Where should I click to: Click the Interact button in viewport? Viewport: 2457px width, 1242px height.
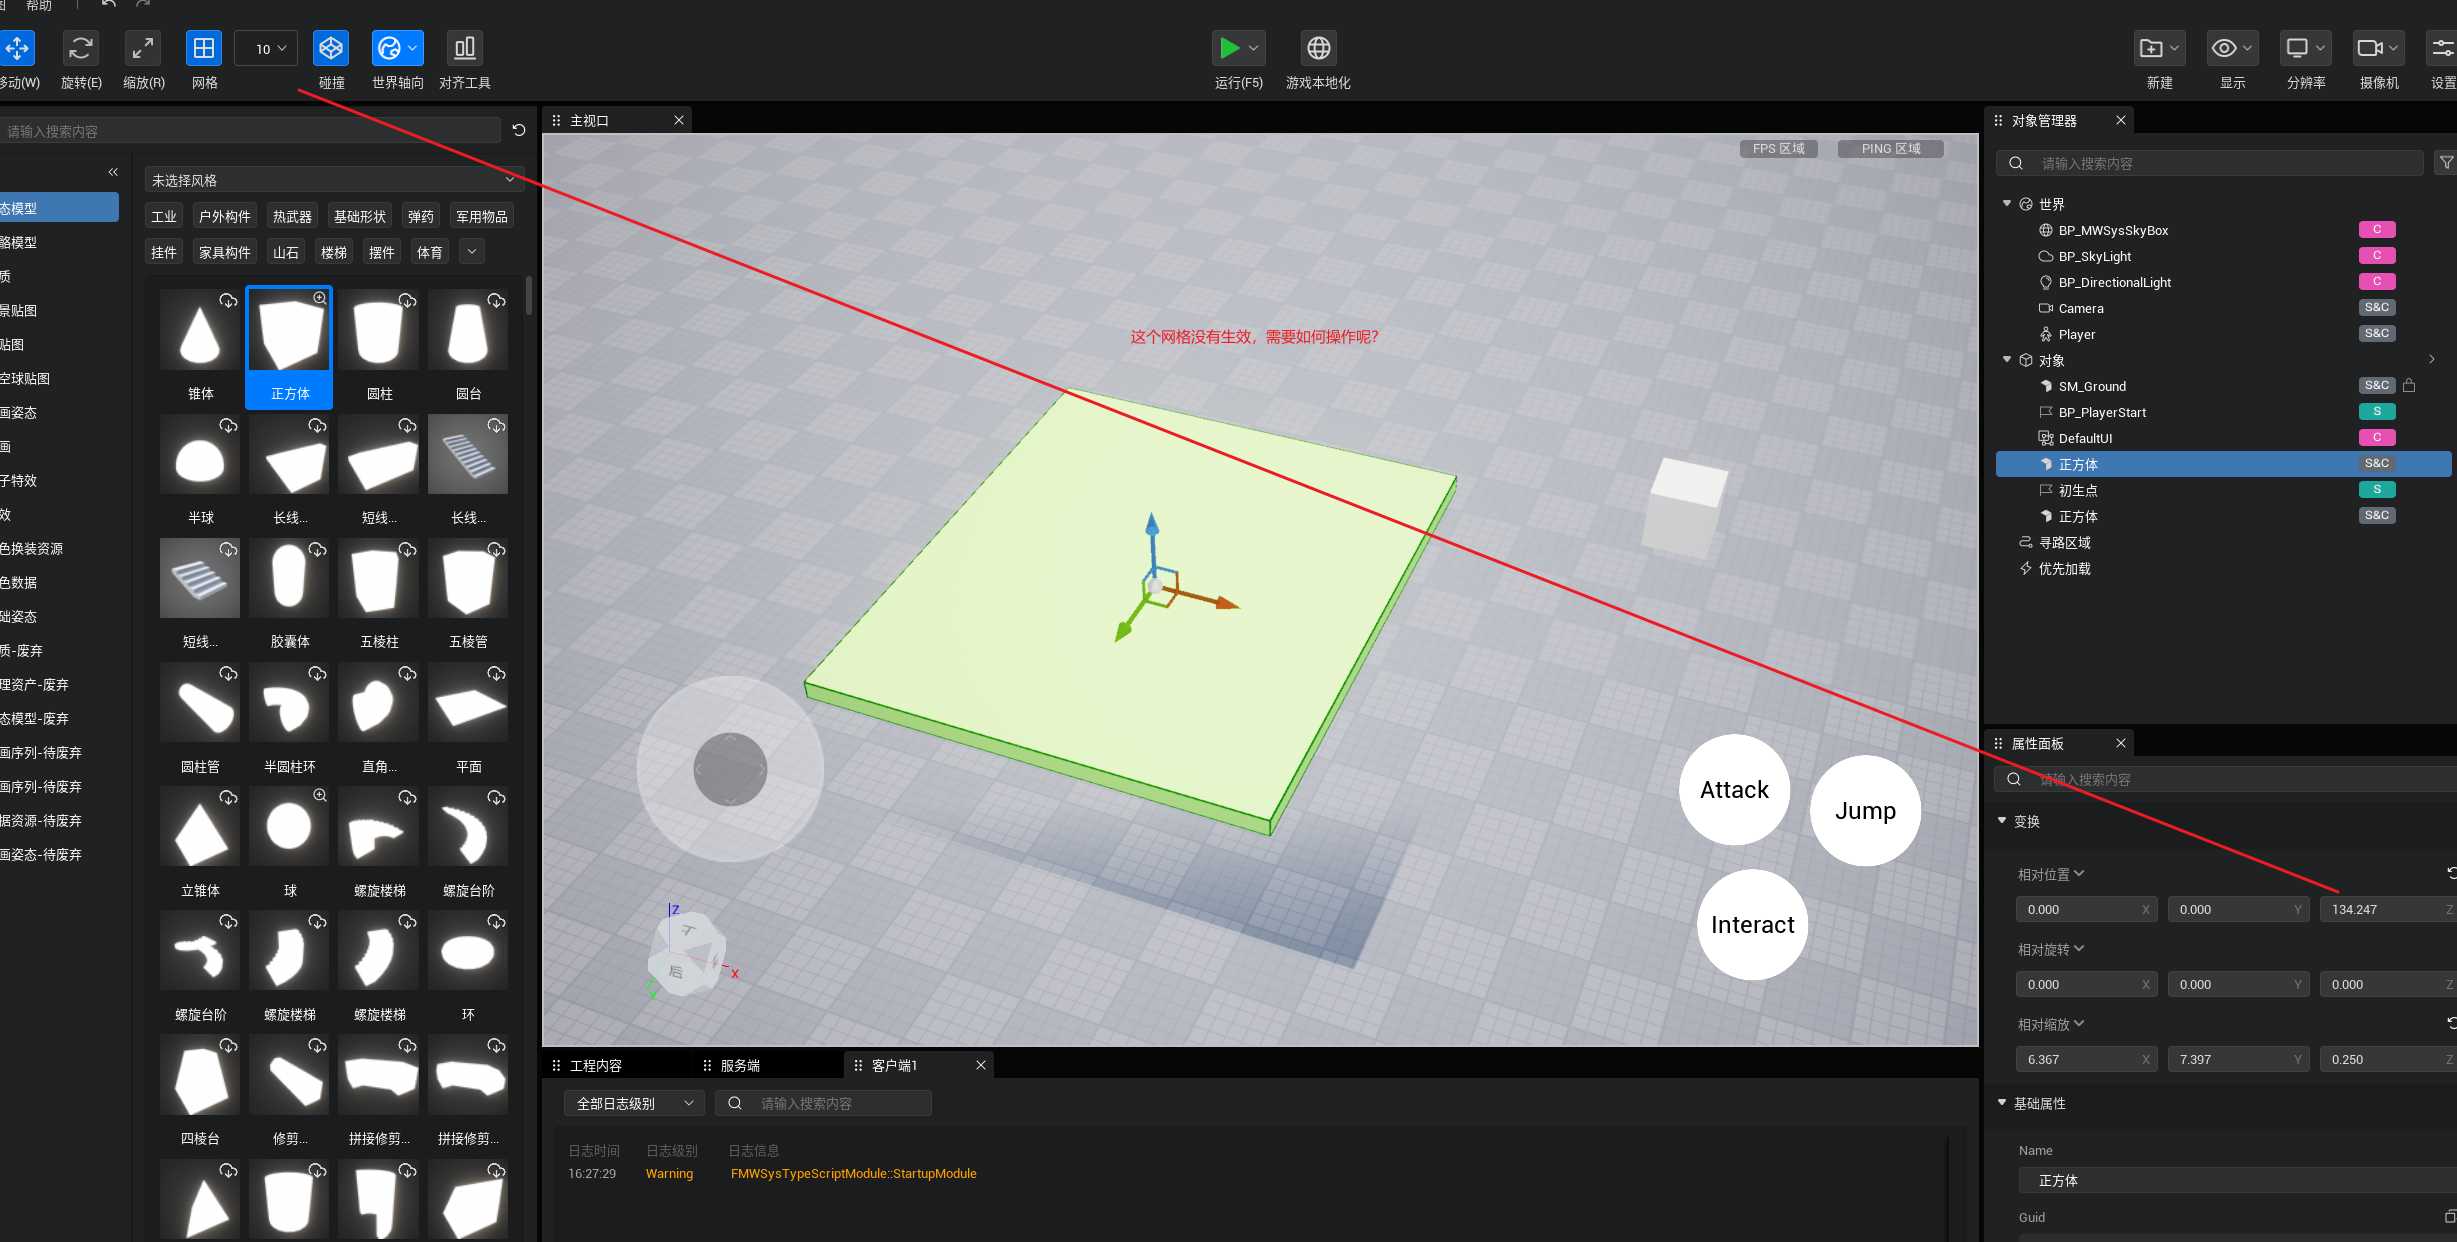[x=1752, y=924]
